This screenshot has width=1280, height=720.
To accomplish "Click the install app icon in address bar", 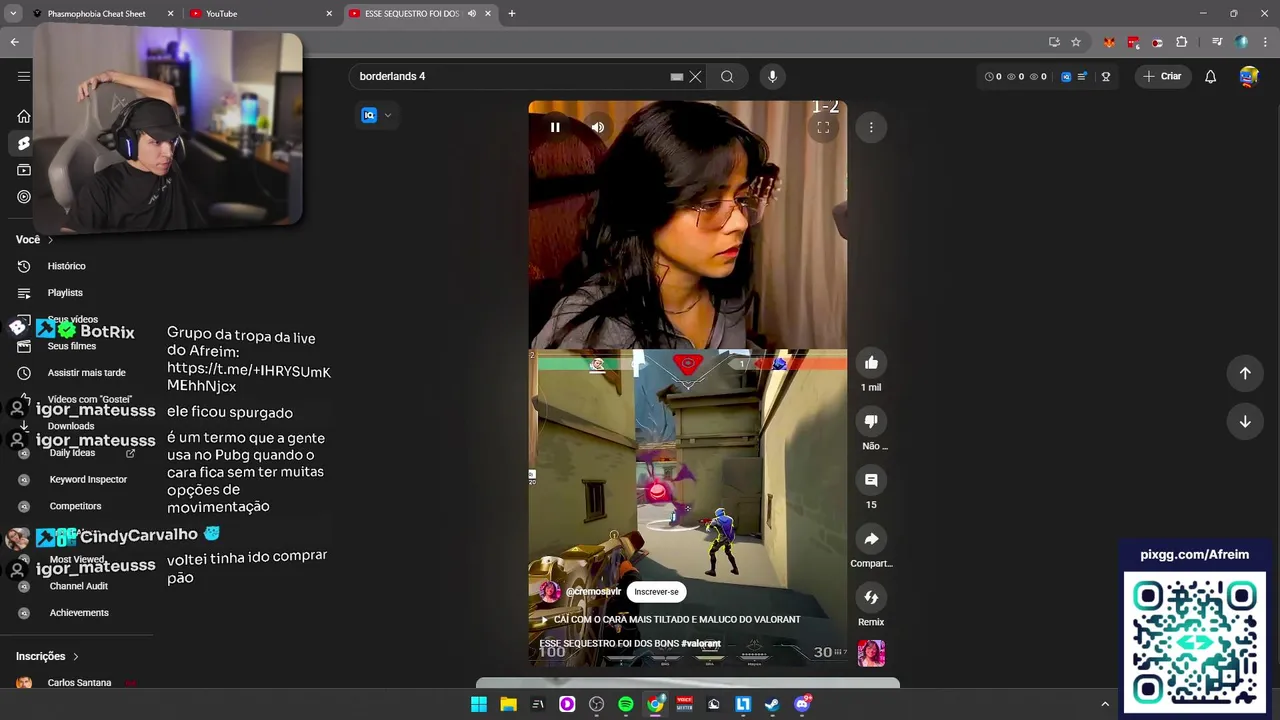I will (x=1054, y=42).
